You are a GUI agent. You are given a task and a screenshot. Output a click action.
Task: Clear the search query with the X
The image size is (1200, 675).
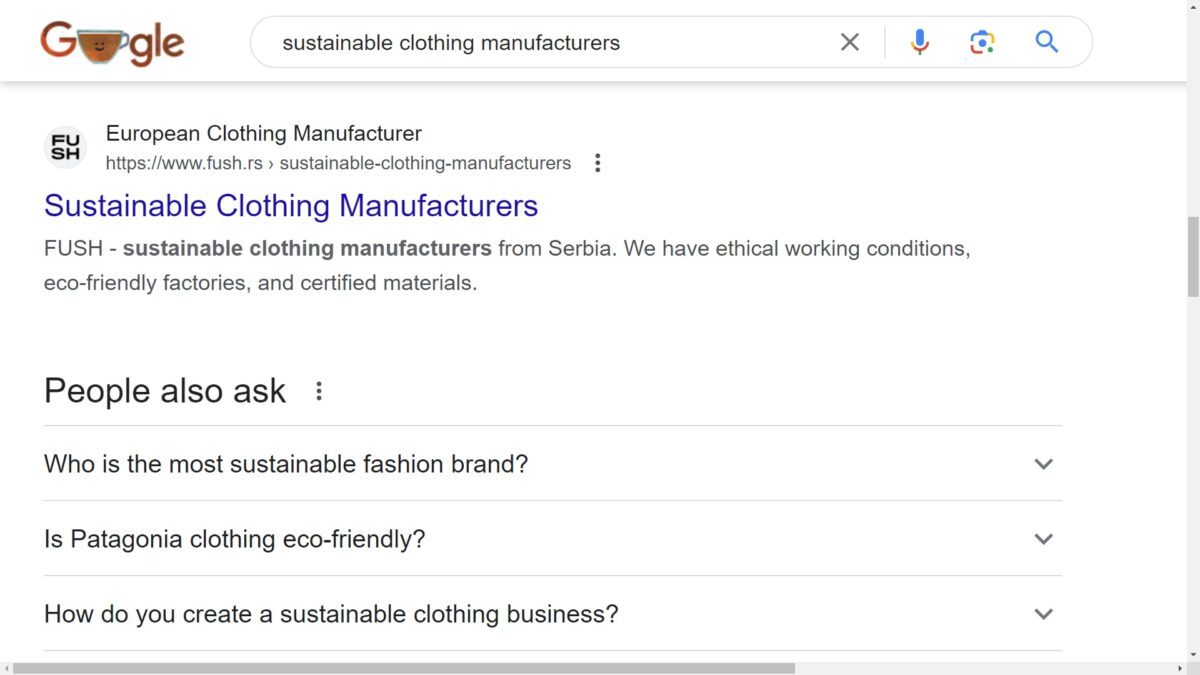(849, 42)
